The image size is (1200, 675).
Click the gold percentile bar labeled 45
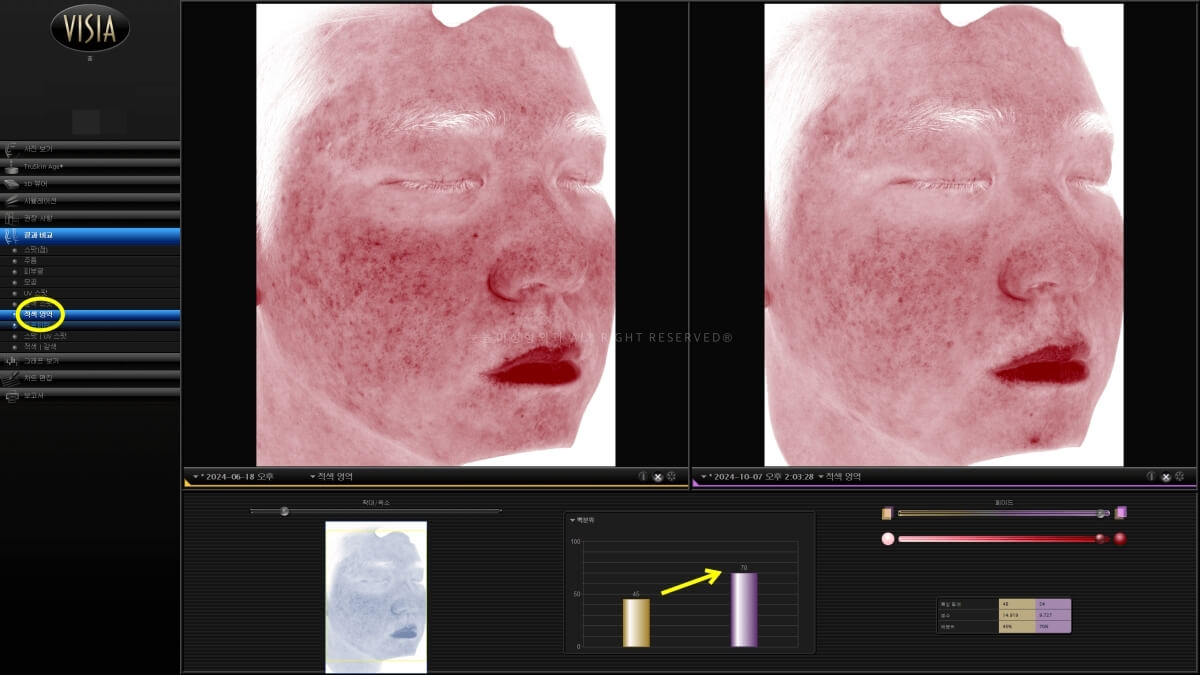(x=636, y=623)
